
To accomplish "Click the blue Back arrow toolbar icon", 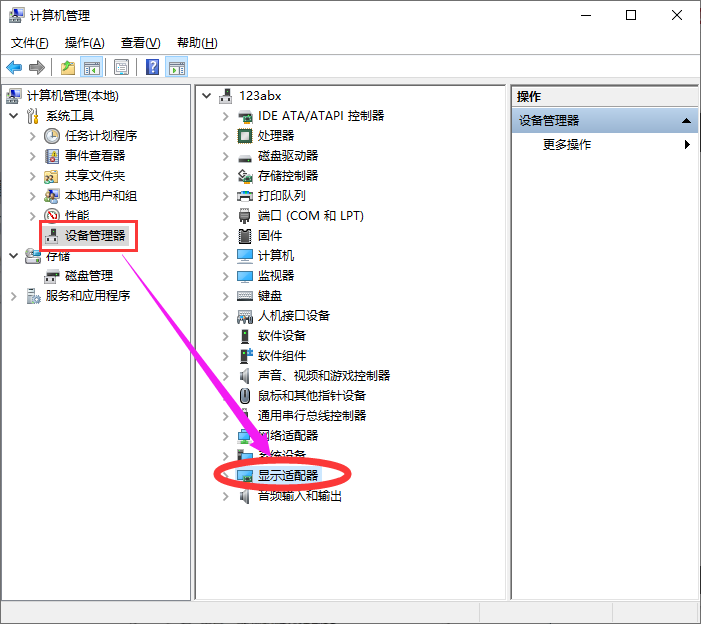I will pos(14,67).
